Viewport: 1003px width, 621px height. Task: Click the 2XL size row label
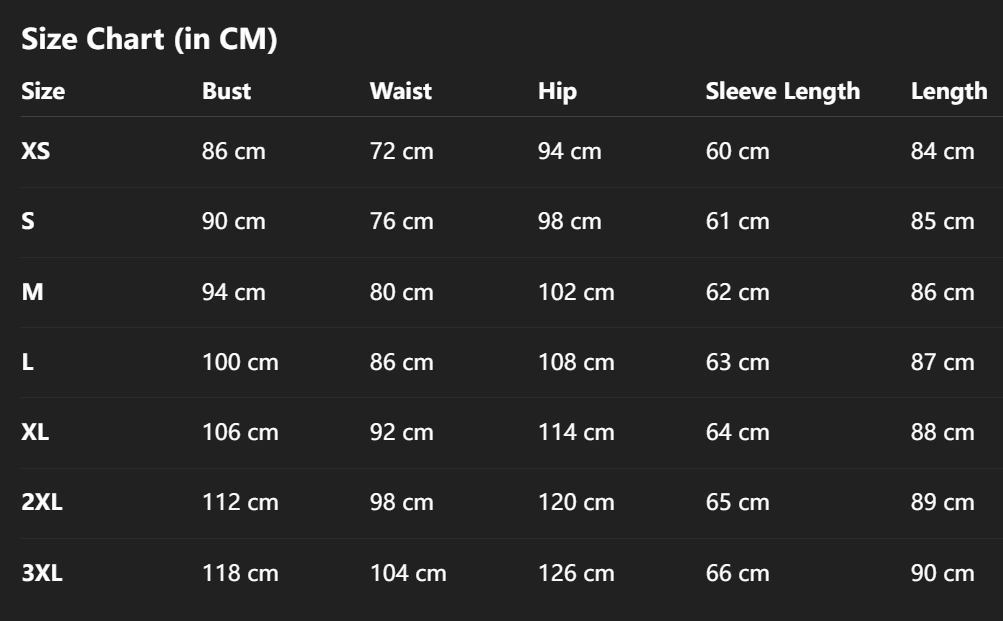pyautogui.click(x=42, y=502)
